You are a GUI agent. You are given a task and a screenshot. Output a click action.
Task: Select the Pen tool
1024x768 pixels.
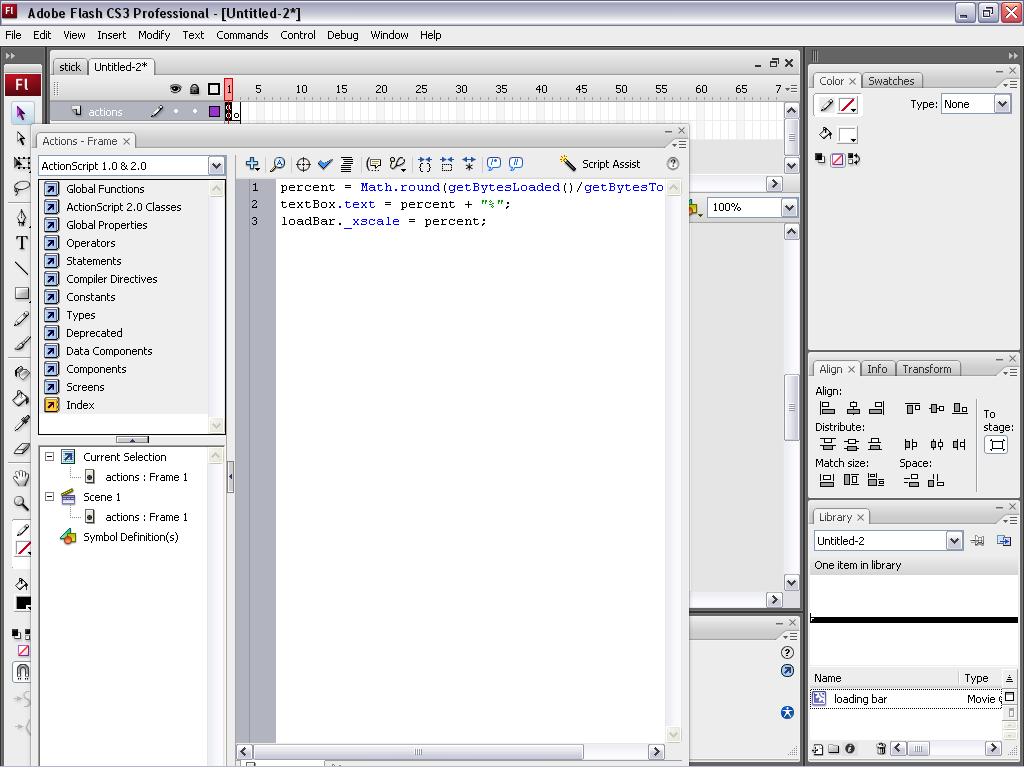tap(21, 217)
